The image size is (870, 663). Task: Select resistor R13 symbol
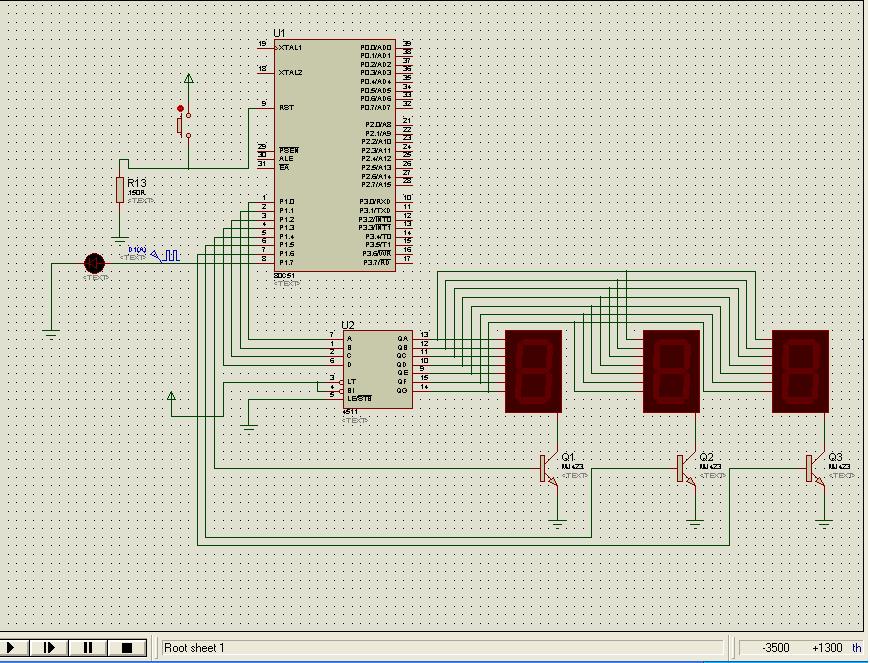tap(120, 189)
